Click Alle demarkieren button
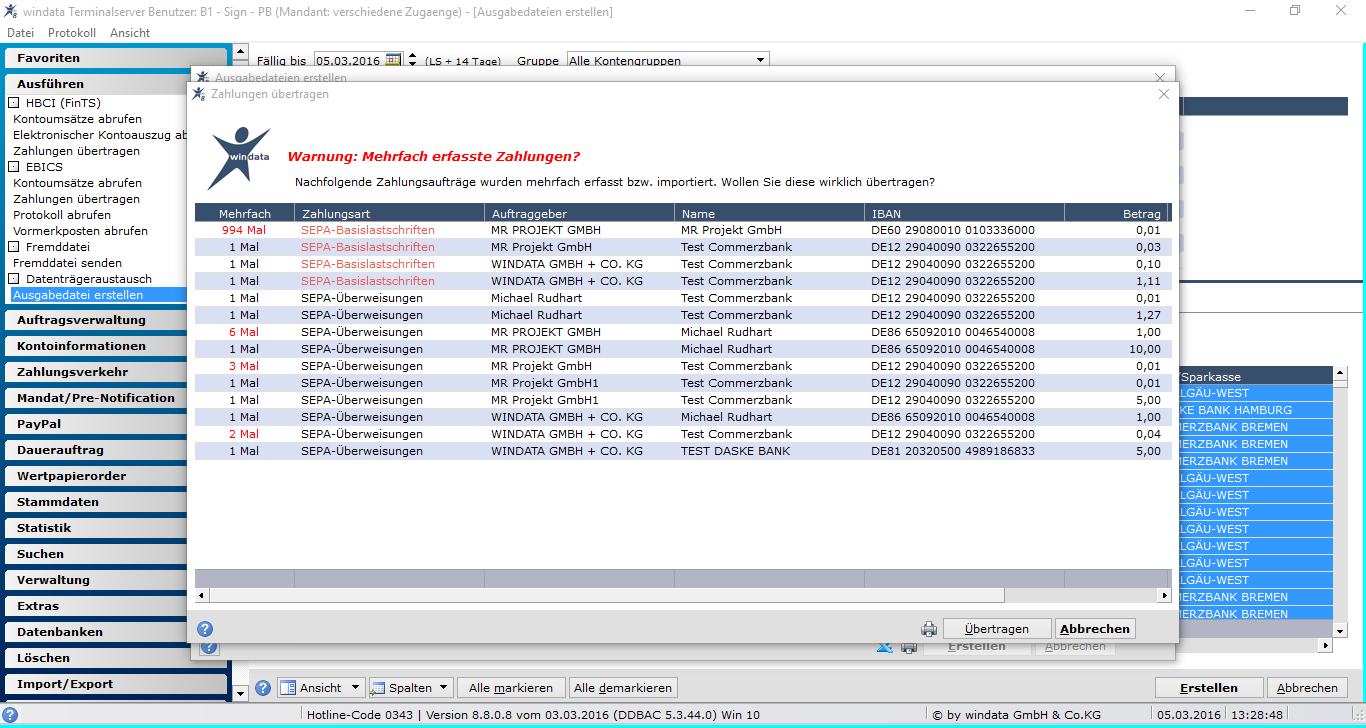The image size is (1366, 728). coord(623,688)
